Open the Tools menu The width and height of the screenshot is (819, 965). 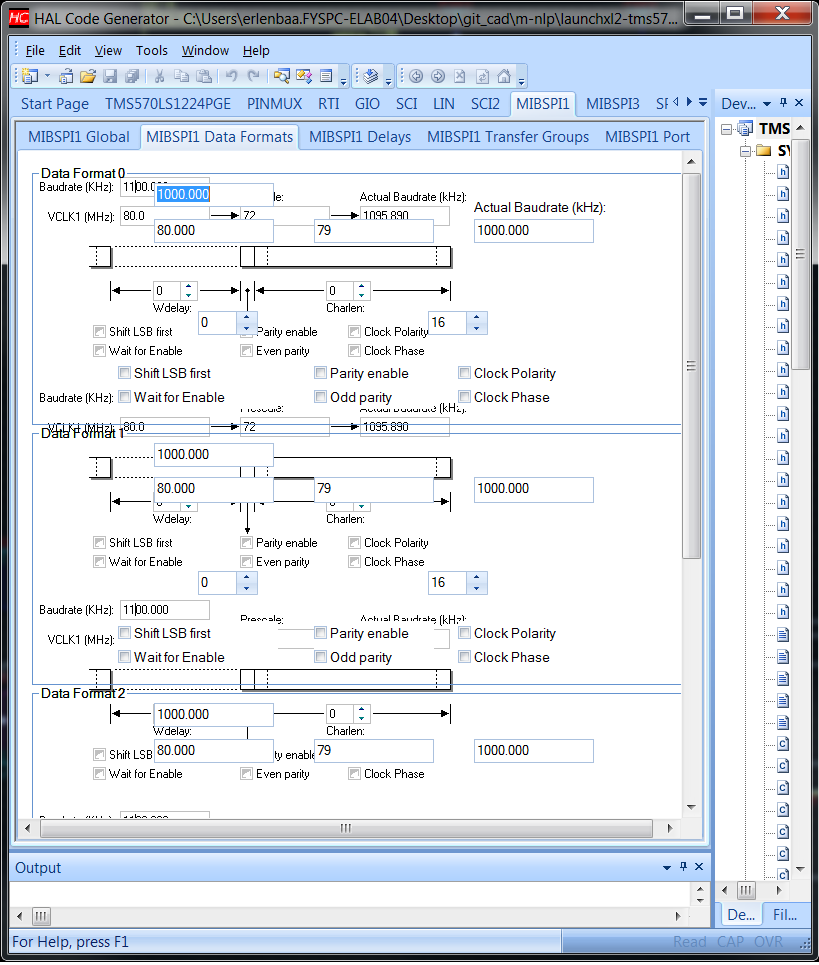click(151, 50)
